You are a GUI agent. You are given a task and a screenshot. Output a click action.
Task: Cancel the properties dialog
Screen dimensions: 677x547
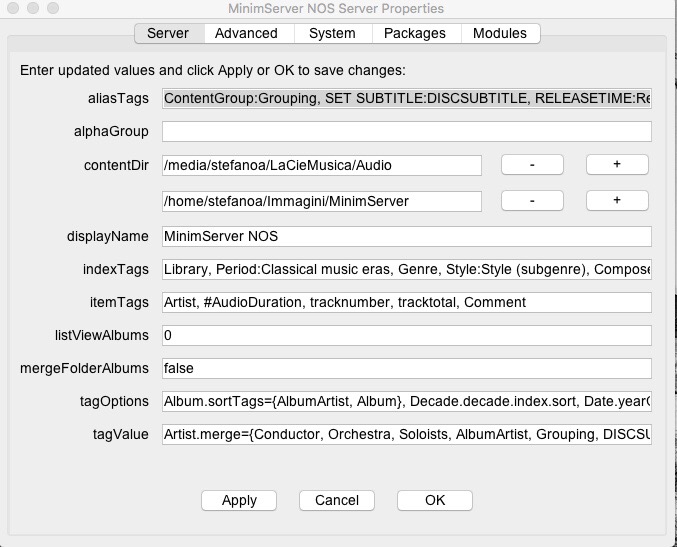pos(337,500)
